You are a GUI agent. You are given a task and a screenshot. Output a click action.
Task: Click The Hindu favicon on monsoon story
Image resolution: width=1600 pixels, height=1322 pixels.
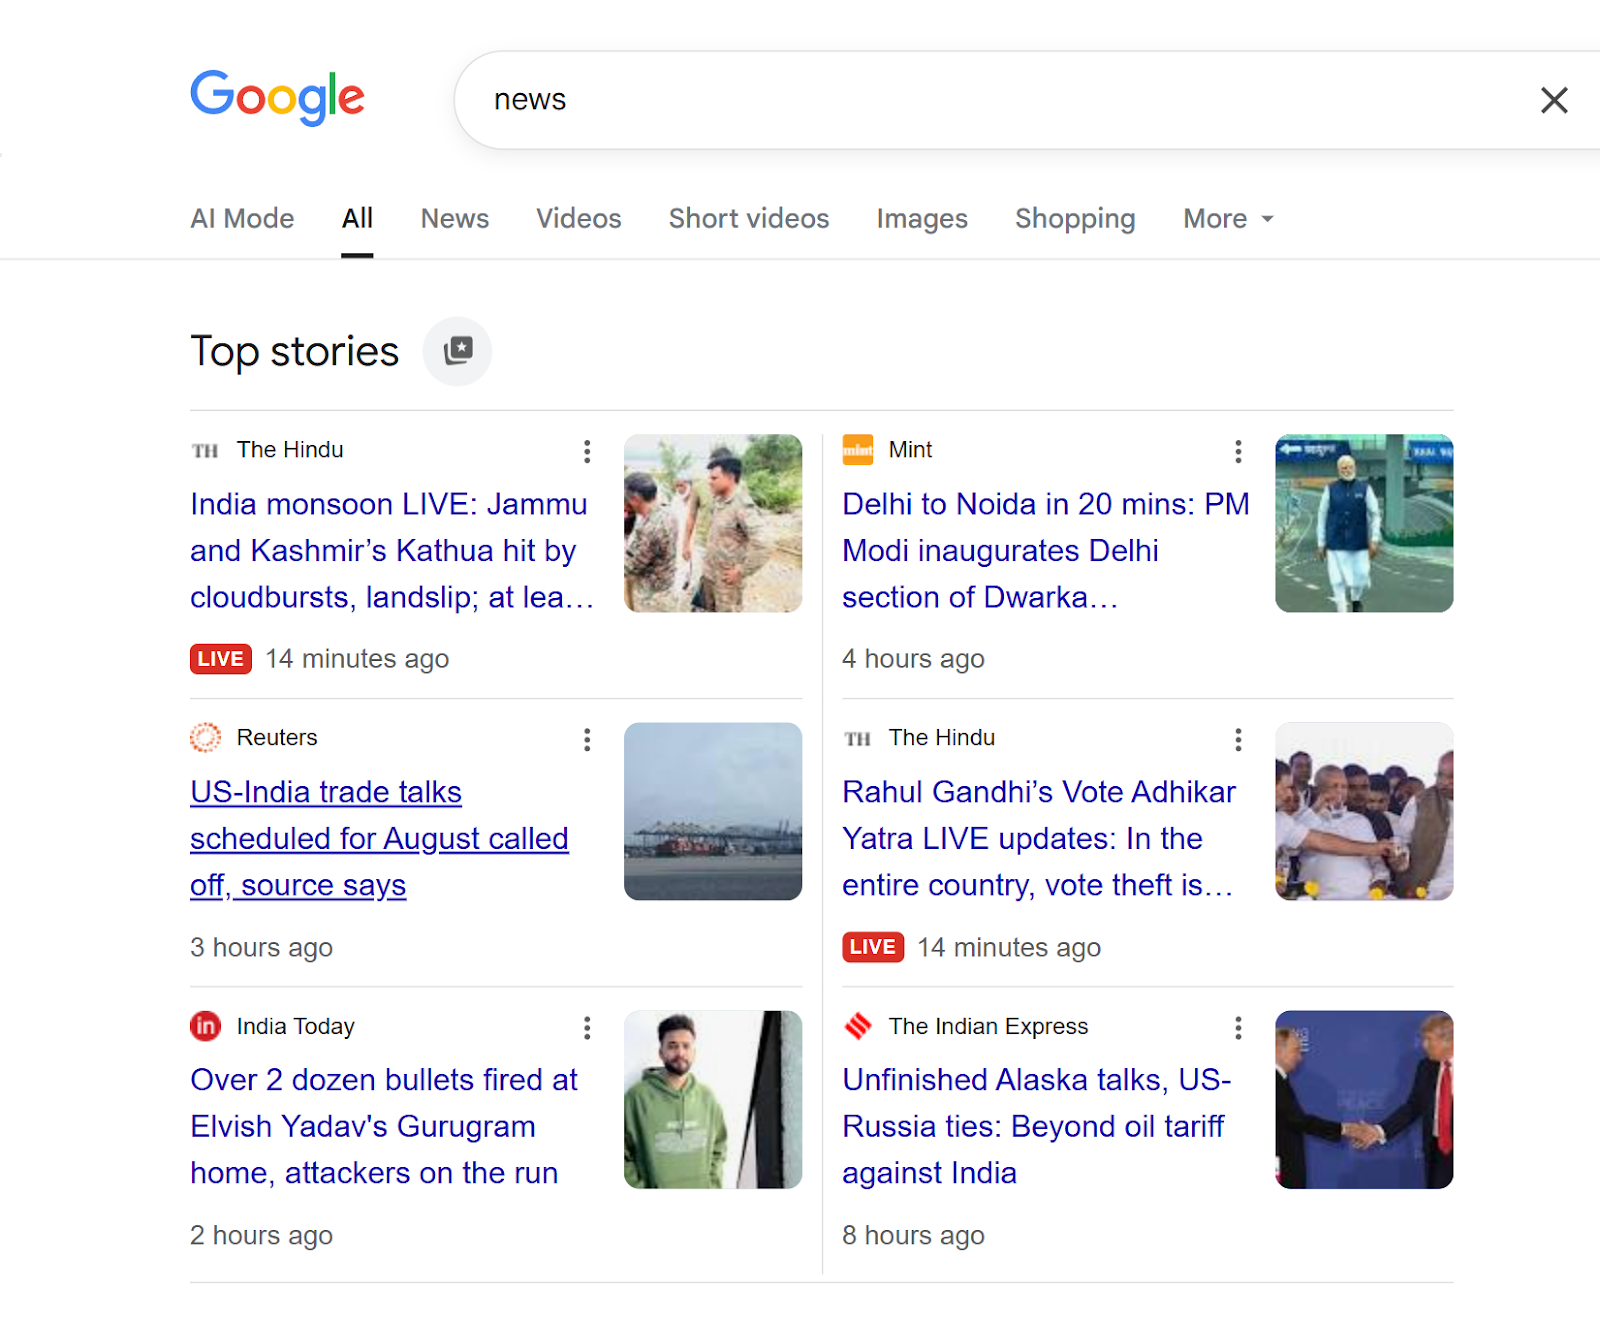pos(205,450)
